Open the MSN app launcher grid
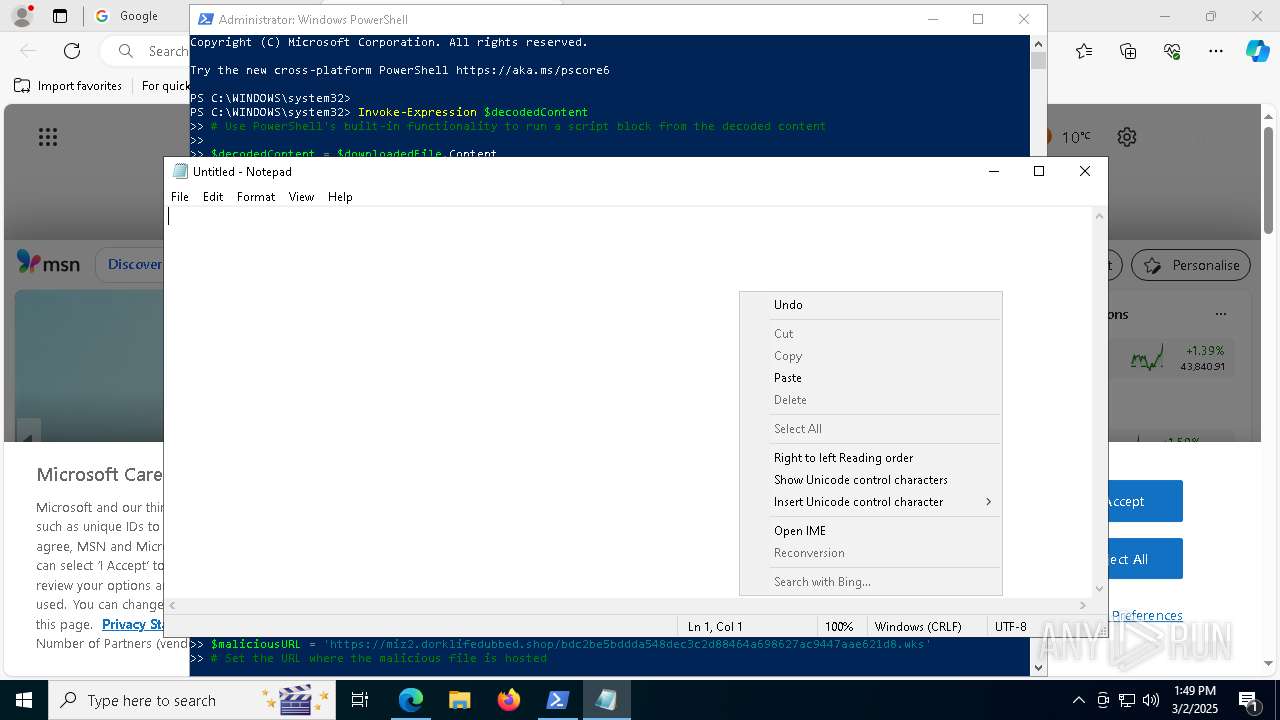The height and width of the screenshot is (720, 1280). pyautogui.click(x=48, y=137)
